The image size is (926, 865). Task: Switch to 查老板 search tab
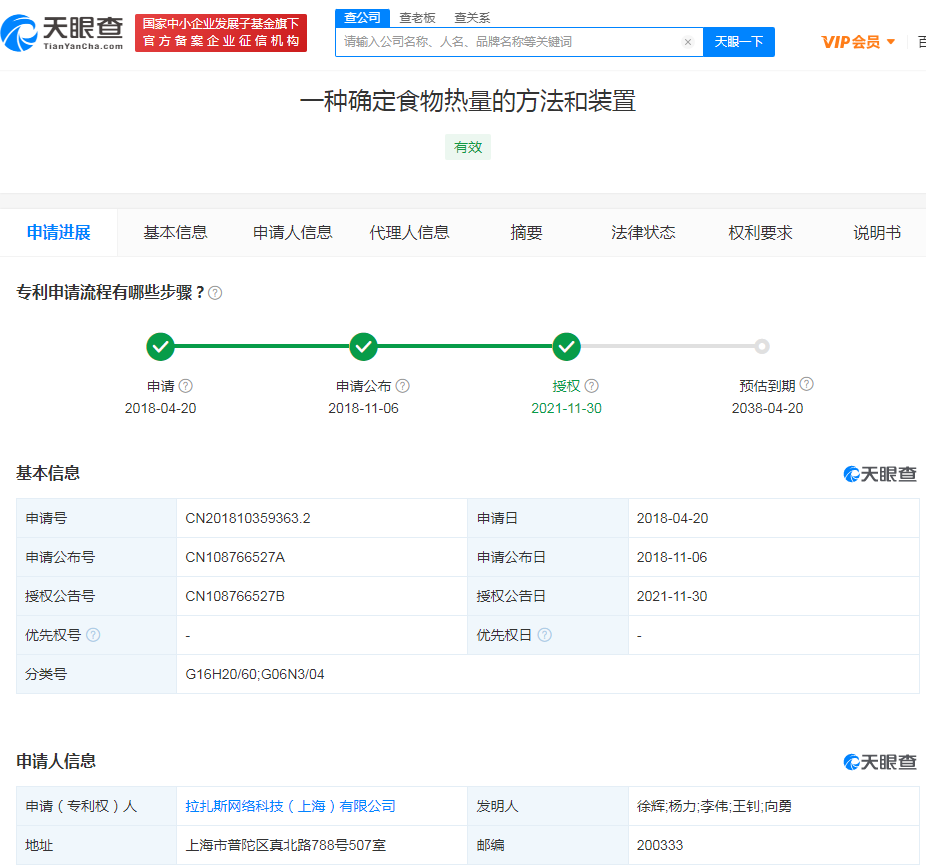pos(417,18)
